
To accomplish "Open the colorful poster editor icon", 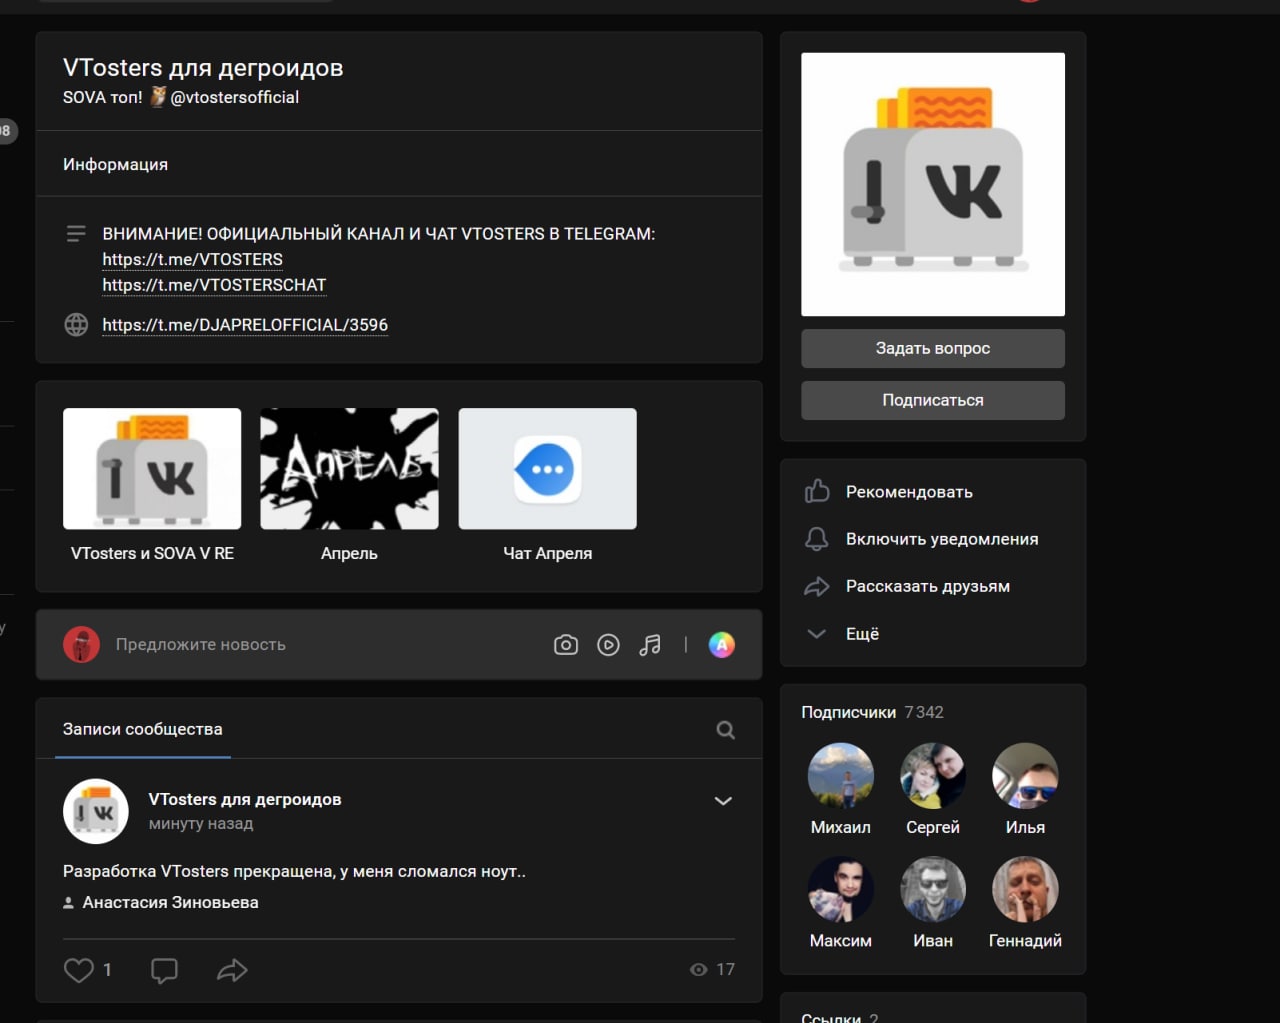I will click(722, 645).
